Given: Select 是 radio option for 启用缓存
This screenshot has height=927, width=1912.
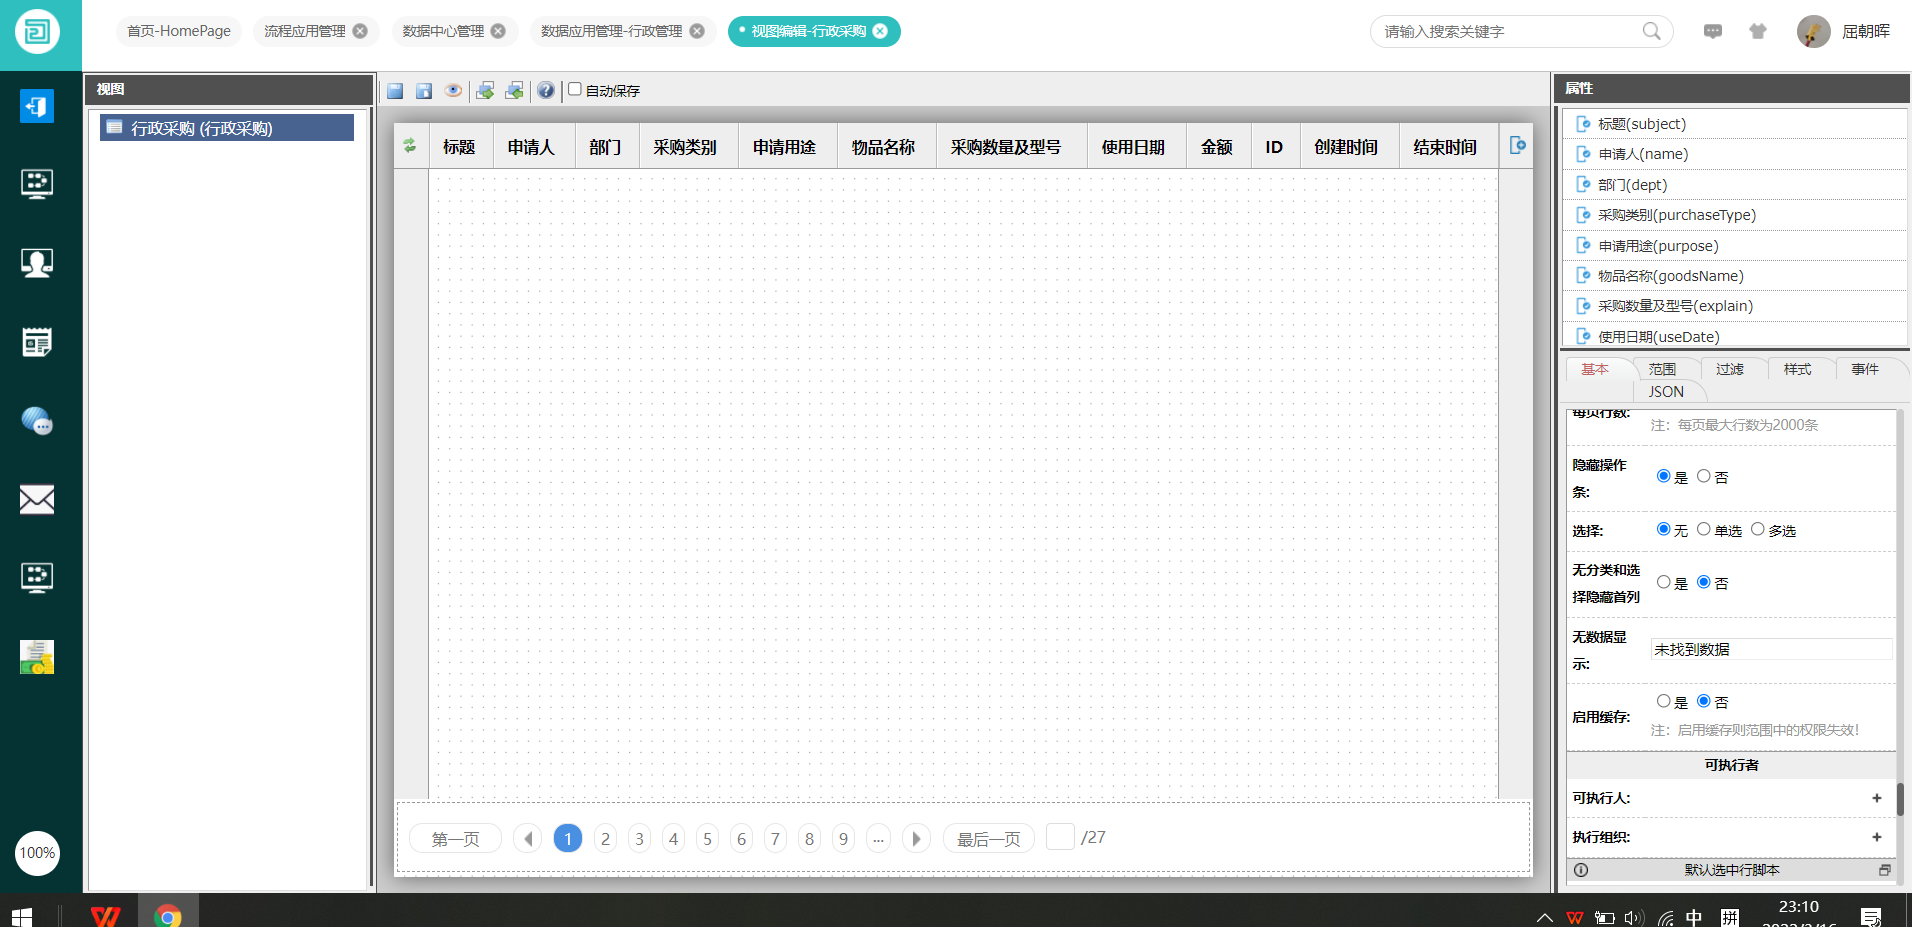Looking at the screenshot, I should [x=1663, y=701].
